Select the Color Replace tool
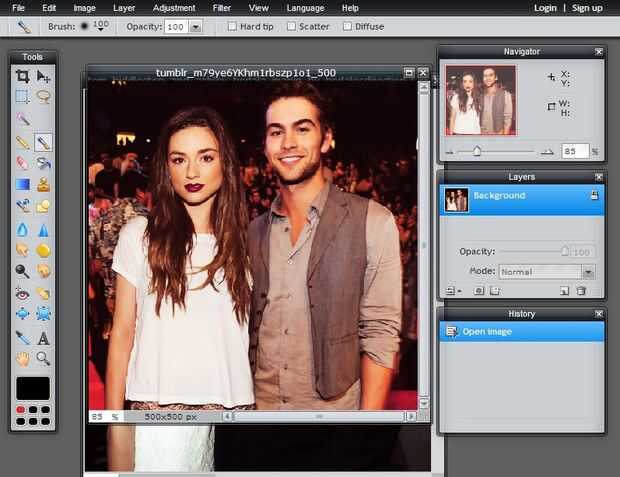This screenshot has height=477, width=620. point(22,206)
